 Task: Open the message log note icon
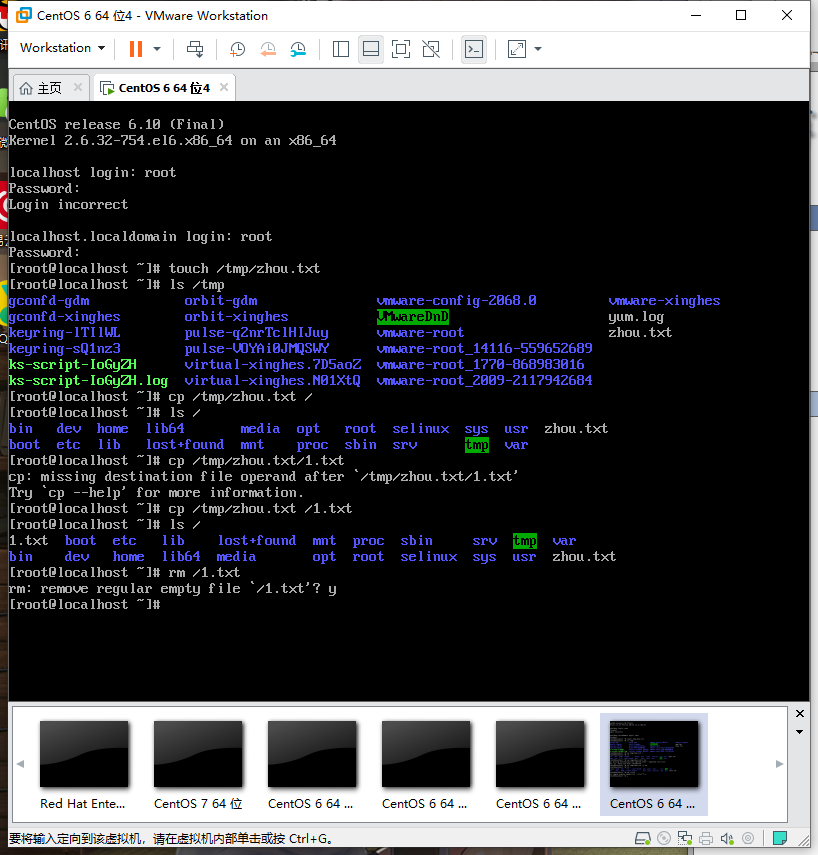click(x=780, y=838)
